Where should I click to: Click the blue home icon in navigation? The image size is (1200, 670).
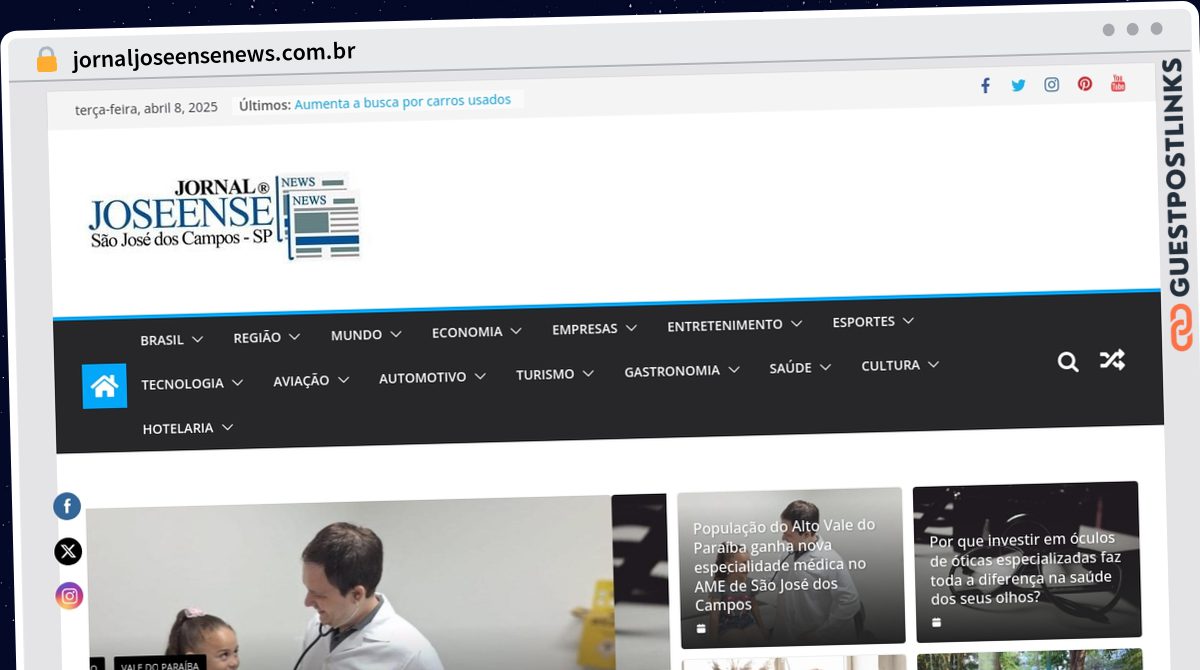point(104,386)
